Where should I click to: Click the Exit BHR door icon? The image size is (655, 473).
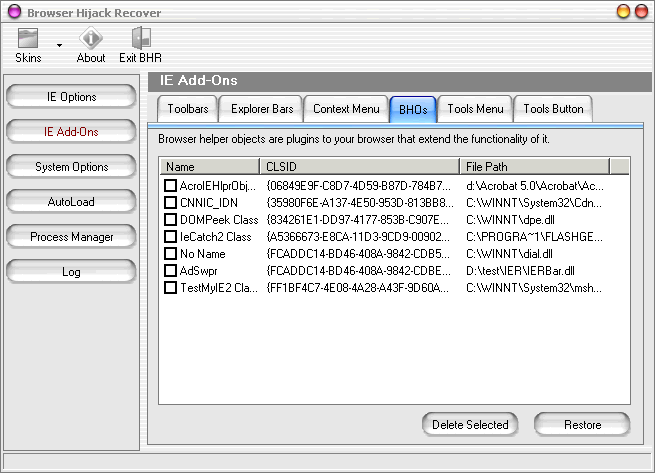point(141,38)
